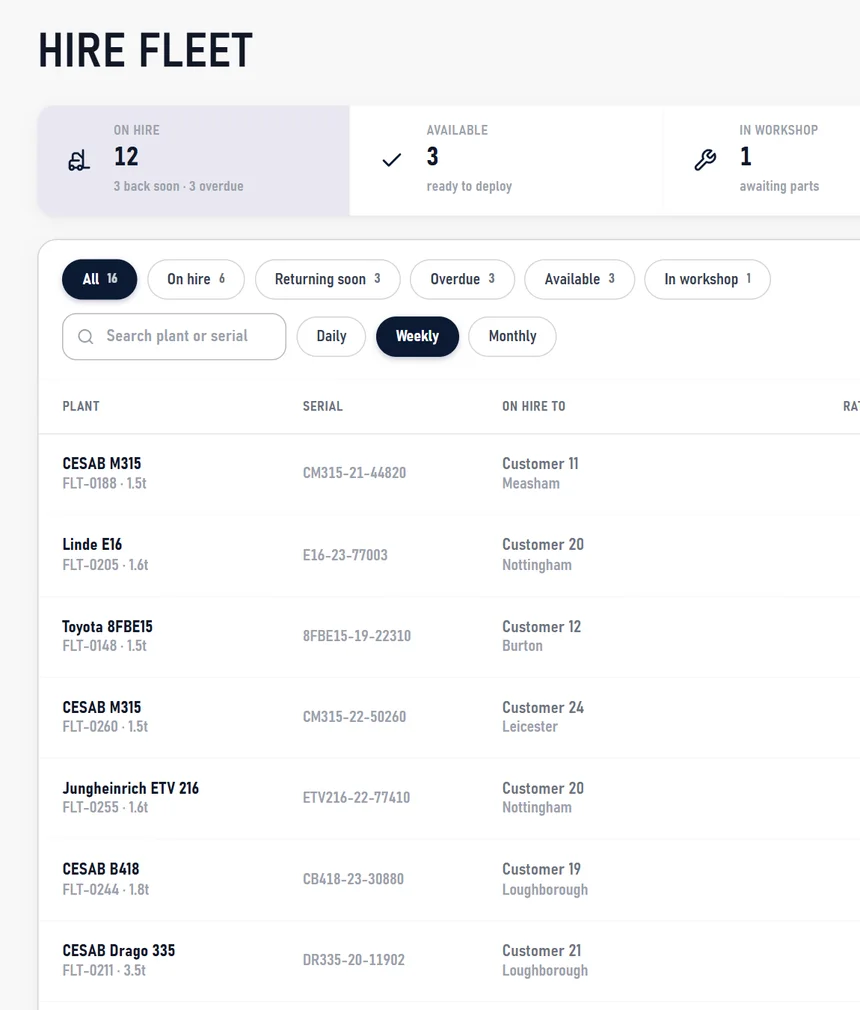Click serial CM315-22-50260
Viewport: 860px width, 1010px height.
354,717
